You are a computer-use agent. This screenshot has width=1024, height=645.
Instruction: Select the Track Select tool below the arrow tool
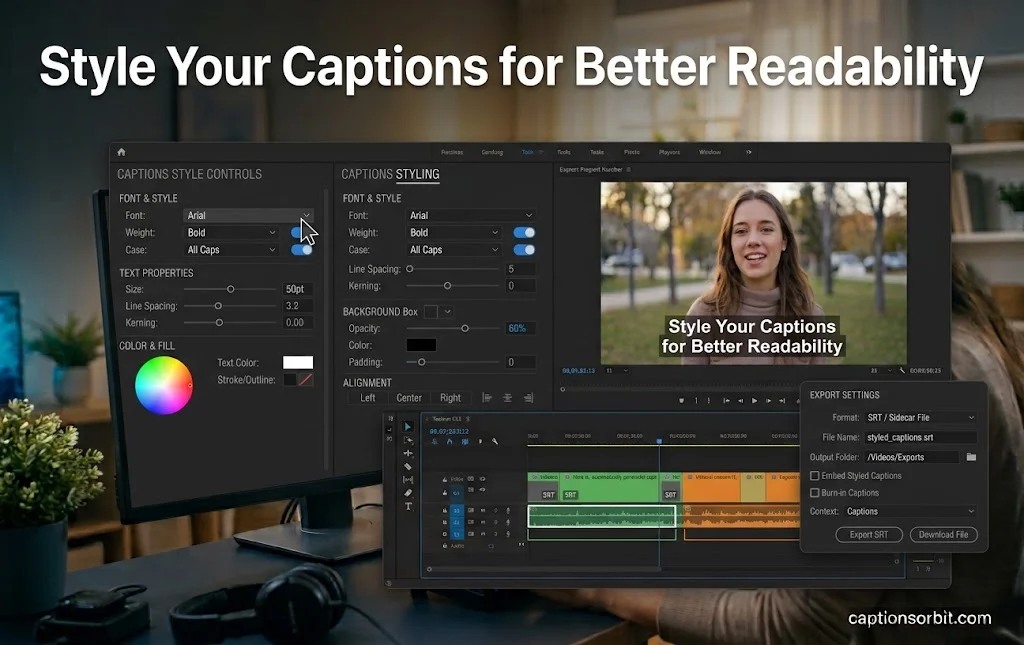[x=408, y=440]
